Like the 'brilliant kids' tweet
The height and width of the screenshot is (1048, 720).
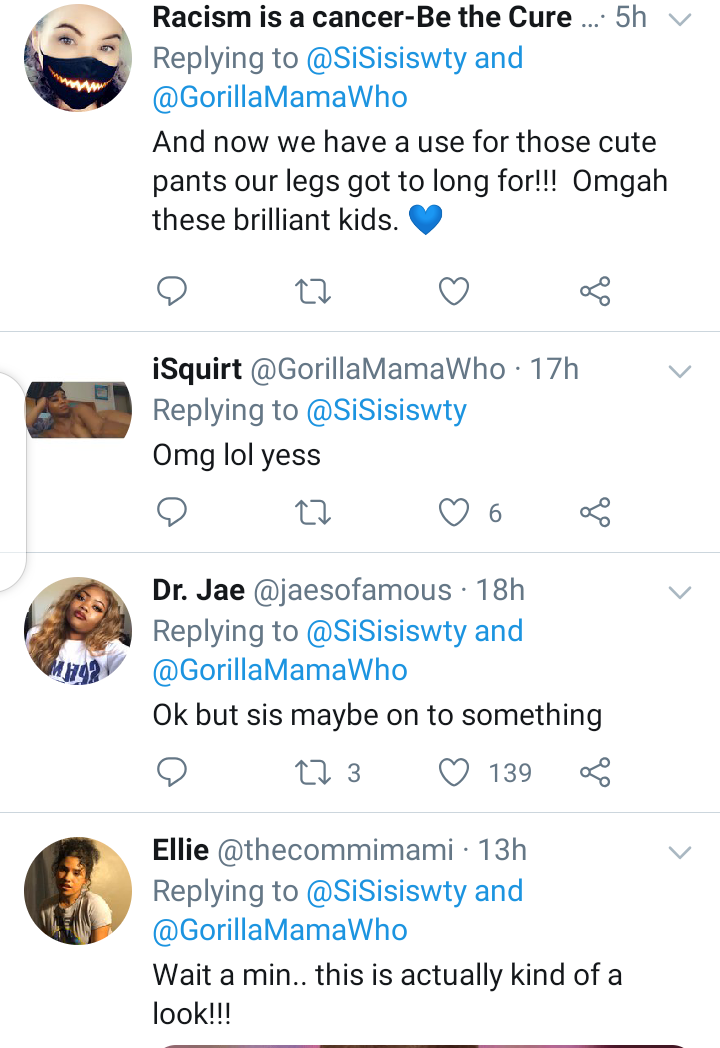455,291
